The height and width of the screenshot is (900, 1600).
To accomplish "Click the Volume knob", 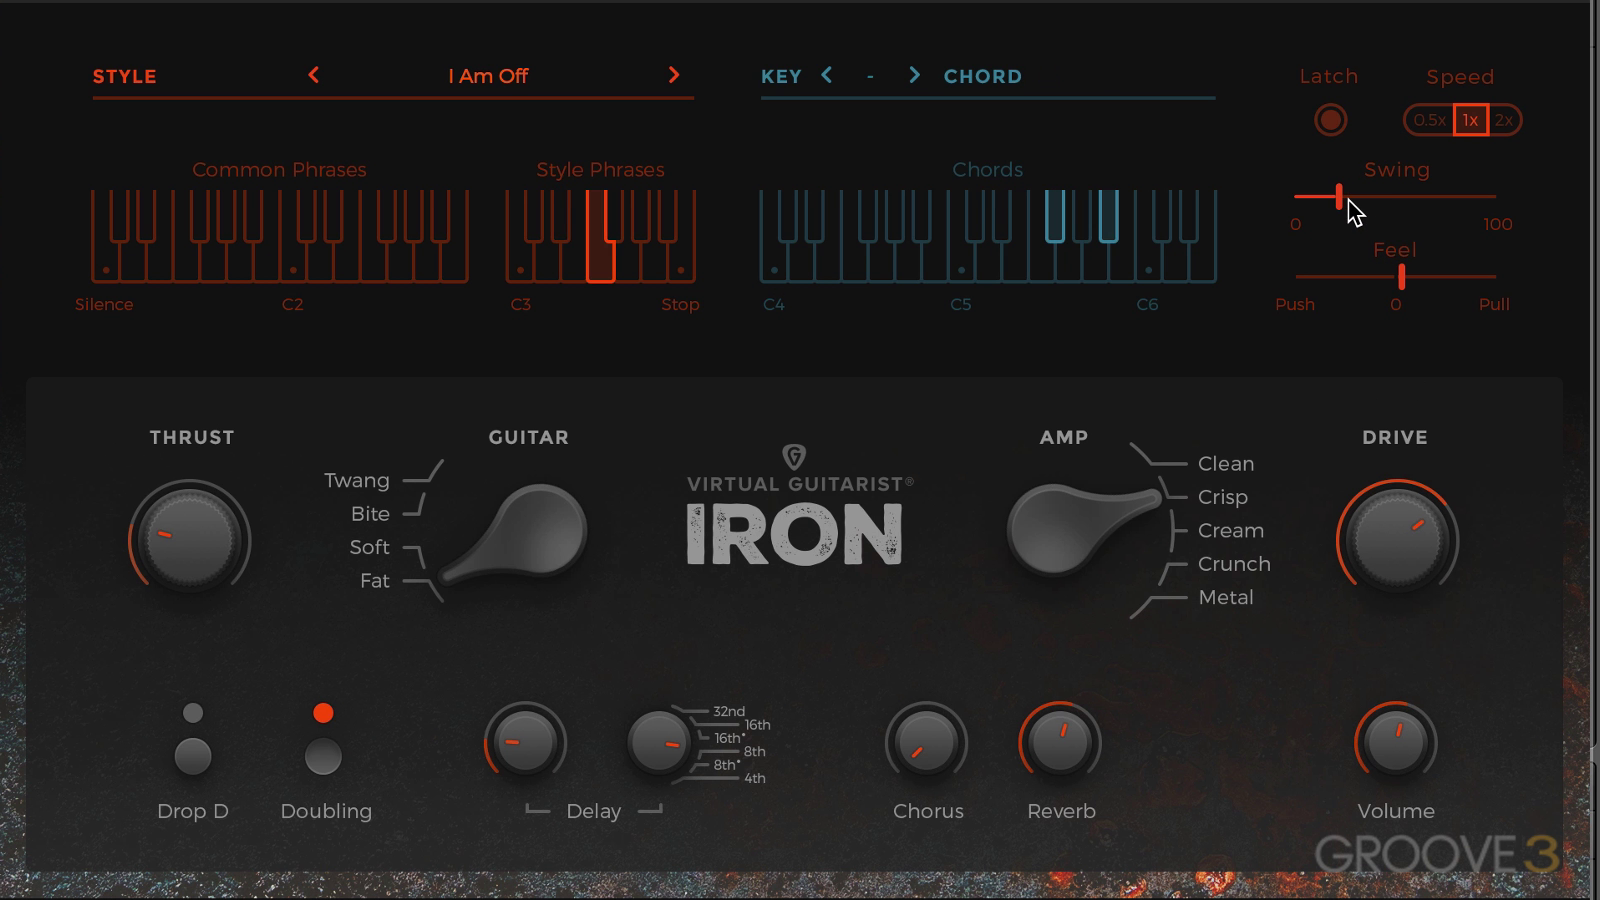I will 1396,742.
